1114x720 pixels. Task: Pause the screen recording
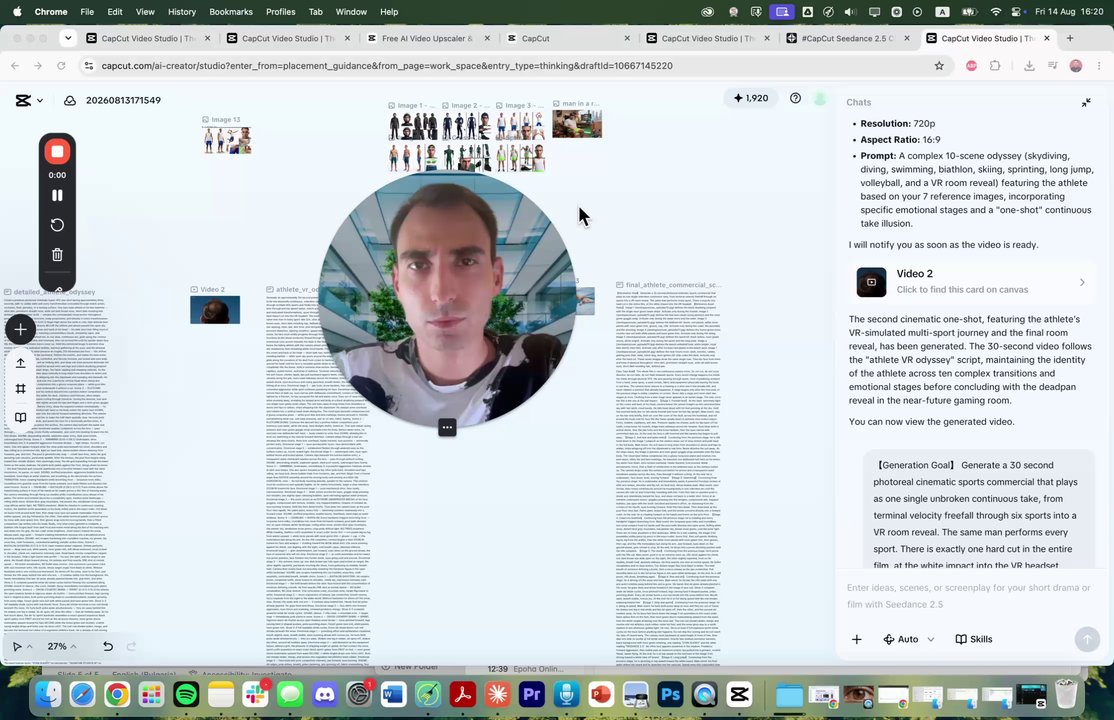57,195
